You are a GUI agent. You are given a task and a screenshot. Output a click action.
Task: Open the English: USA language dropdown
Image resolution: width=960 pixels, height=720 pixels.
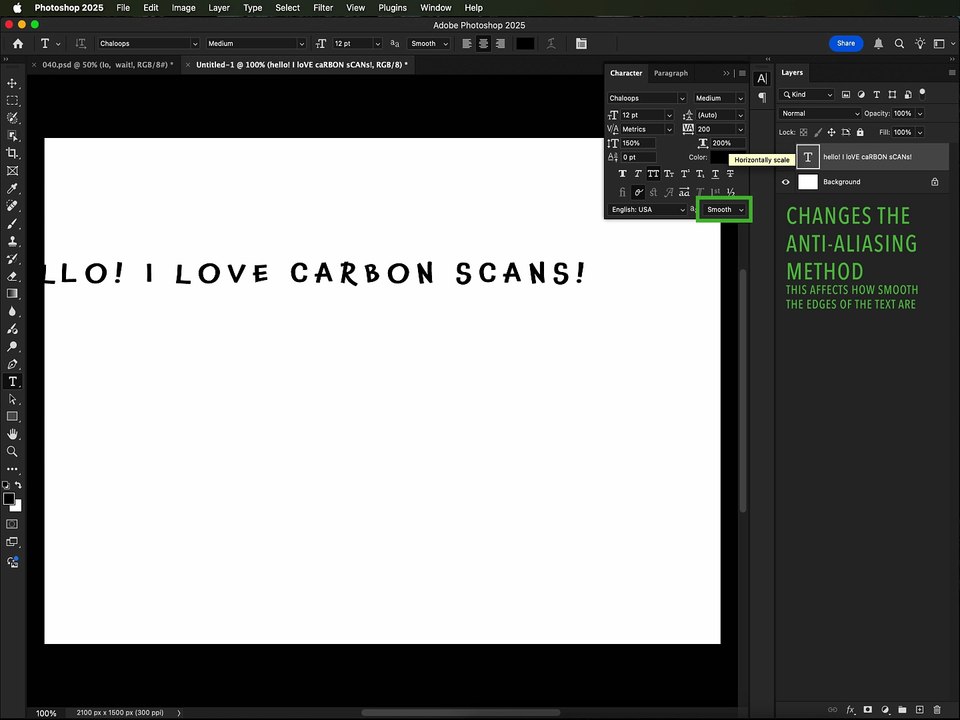pyautogui.click(x=648, y=209)
